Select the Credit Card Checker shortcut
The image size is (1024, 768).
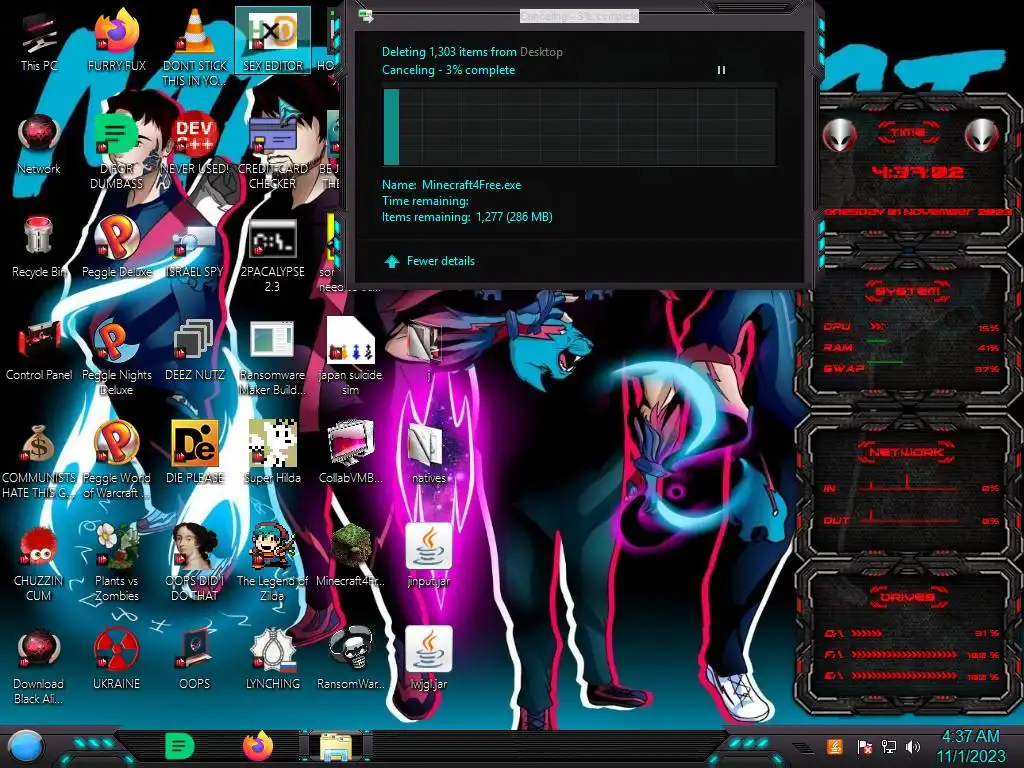(x=272, y=150)
